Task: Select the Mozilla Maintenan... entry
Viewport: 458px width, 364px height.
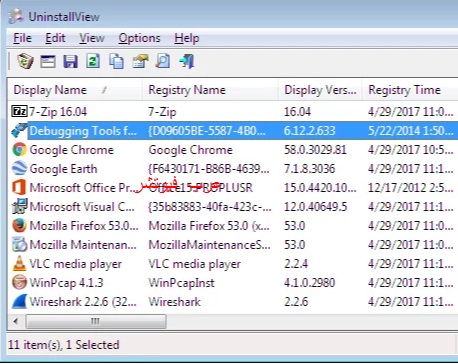Action: pos(83,245)
